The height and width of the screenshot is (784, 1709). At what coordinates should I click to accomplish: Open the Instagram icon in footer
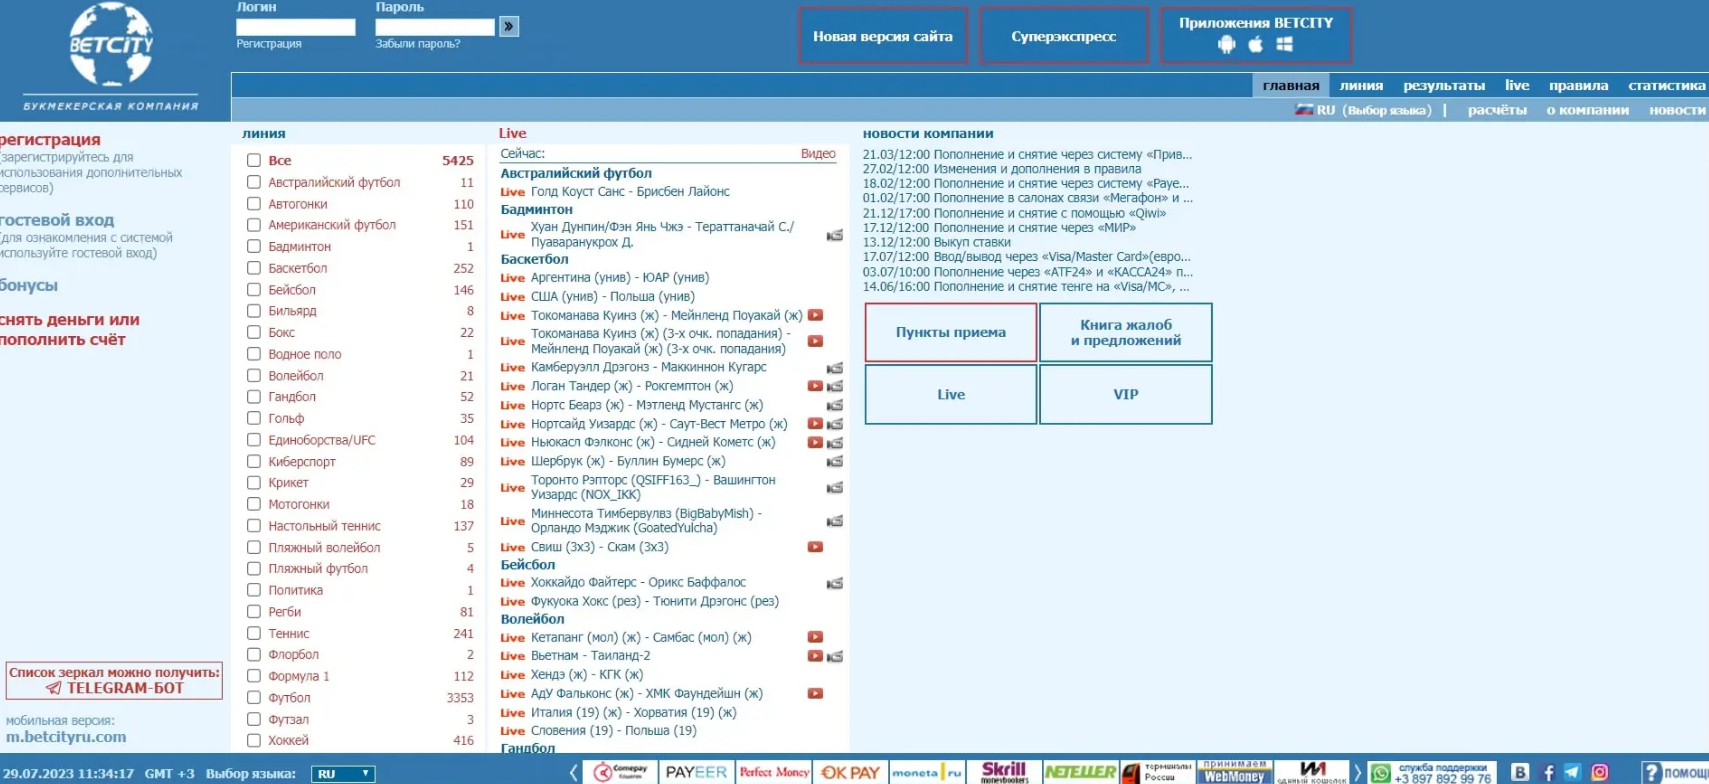pyautogui.click(x=1599, y=772)
